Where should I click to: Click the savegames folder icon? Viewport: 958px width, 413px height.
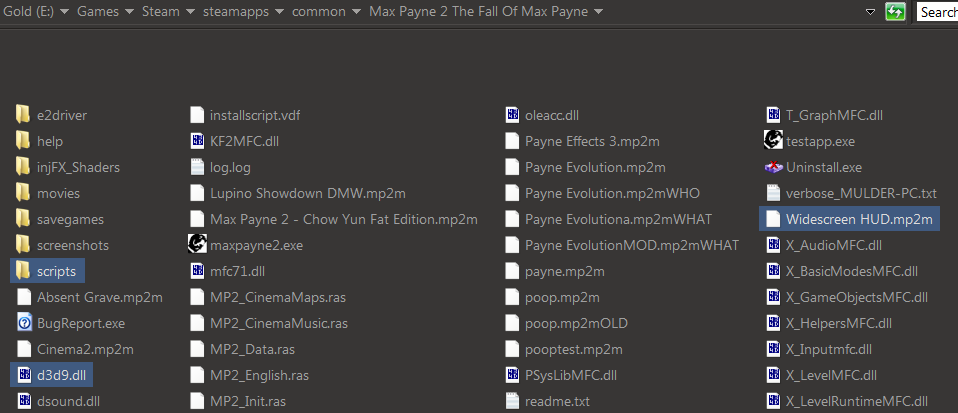point(24,218)
